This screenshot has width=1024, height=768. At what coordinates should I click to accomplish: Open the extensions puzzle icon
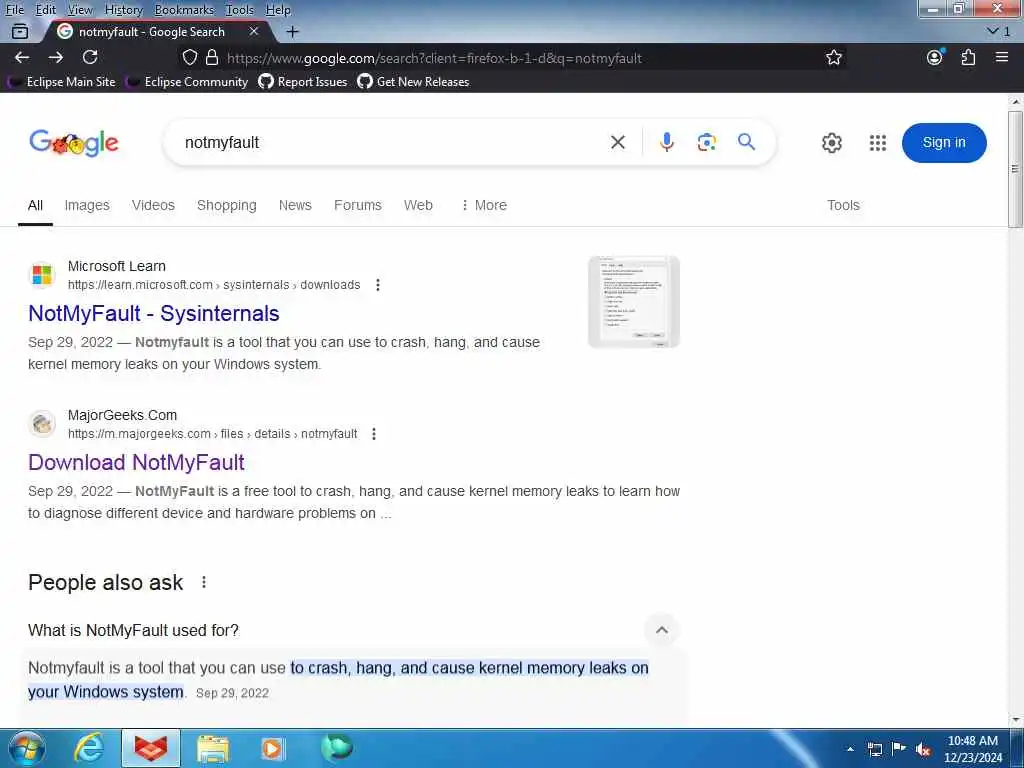[968, 57]
